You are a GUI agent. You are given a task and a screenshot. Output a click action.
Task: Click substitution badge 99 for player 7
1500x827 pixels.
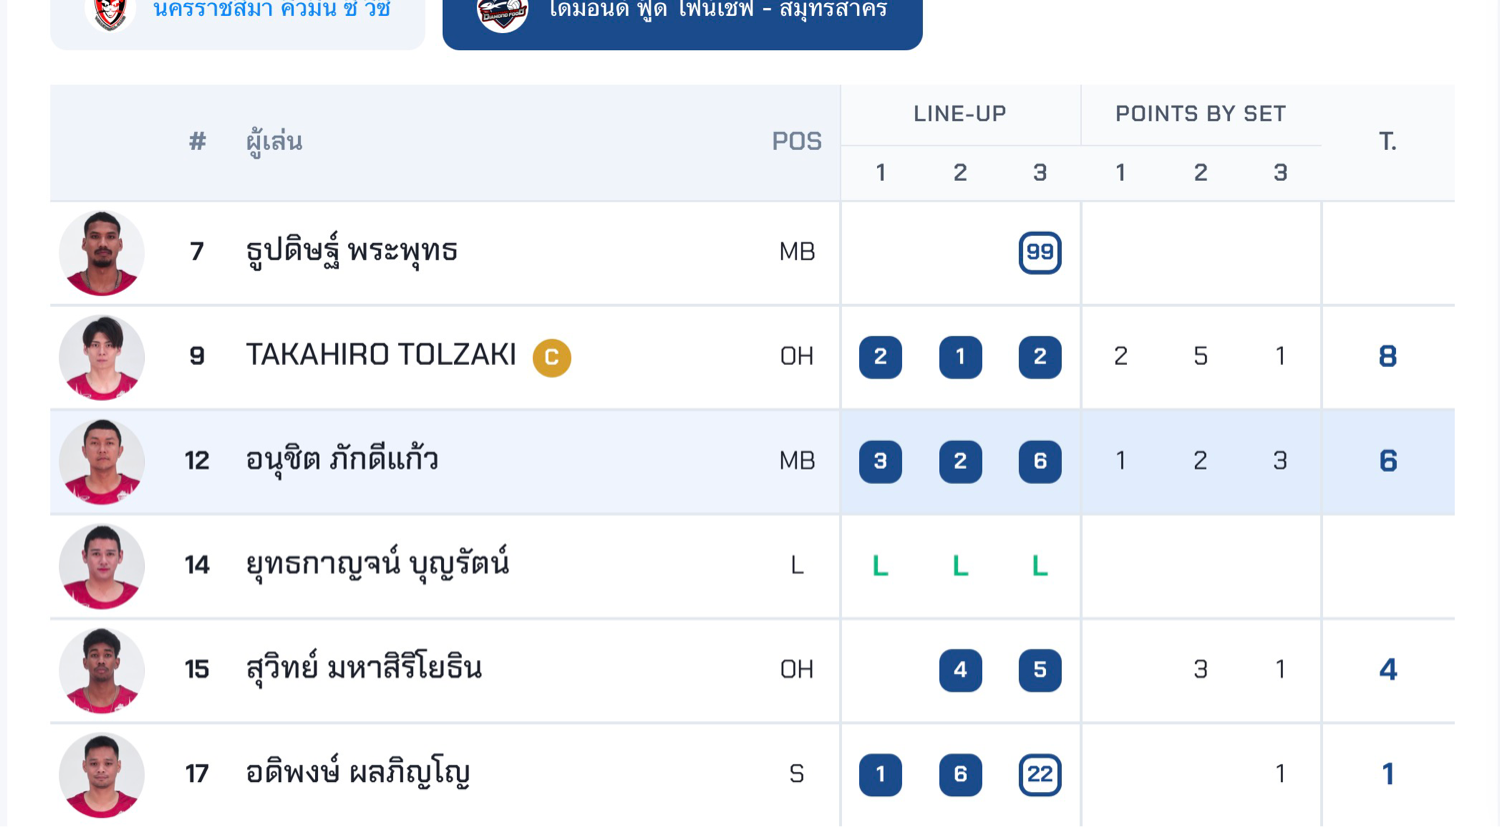(x=1039, y=252)
